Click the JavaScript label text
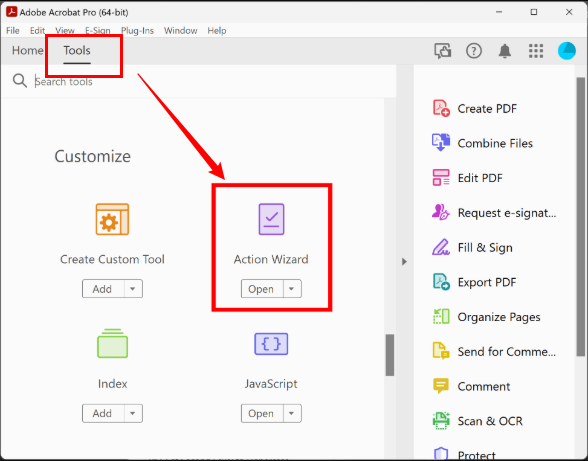This screenshot has height=461, width=588. (x=271, y=384)
